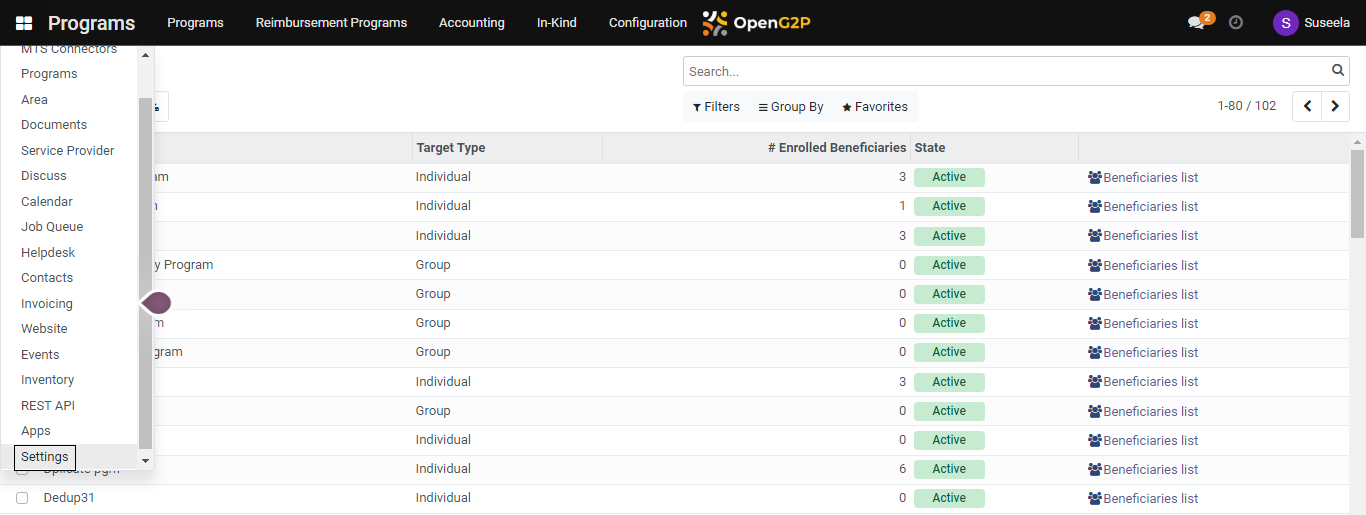Open the Group By dropdown
This screenshot has height=515, width=1366.
(x=790, y=107)
